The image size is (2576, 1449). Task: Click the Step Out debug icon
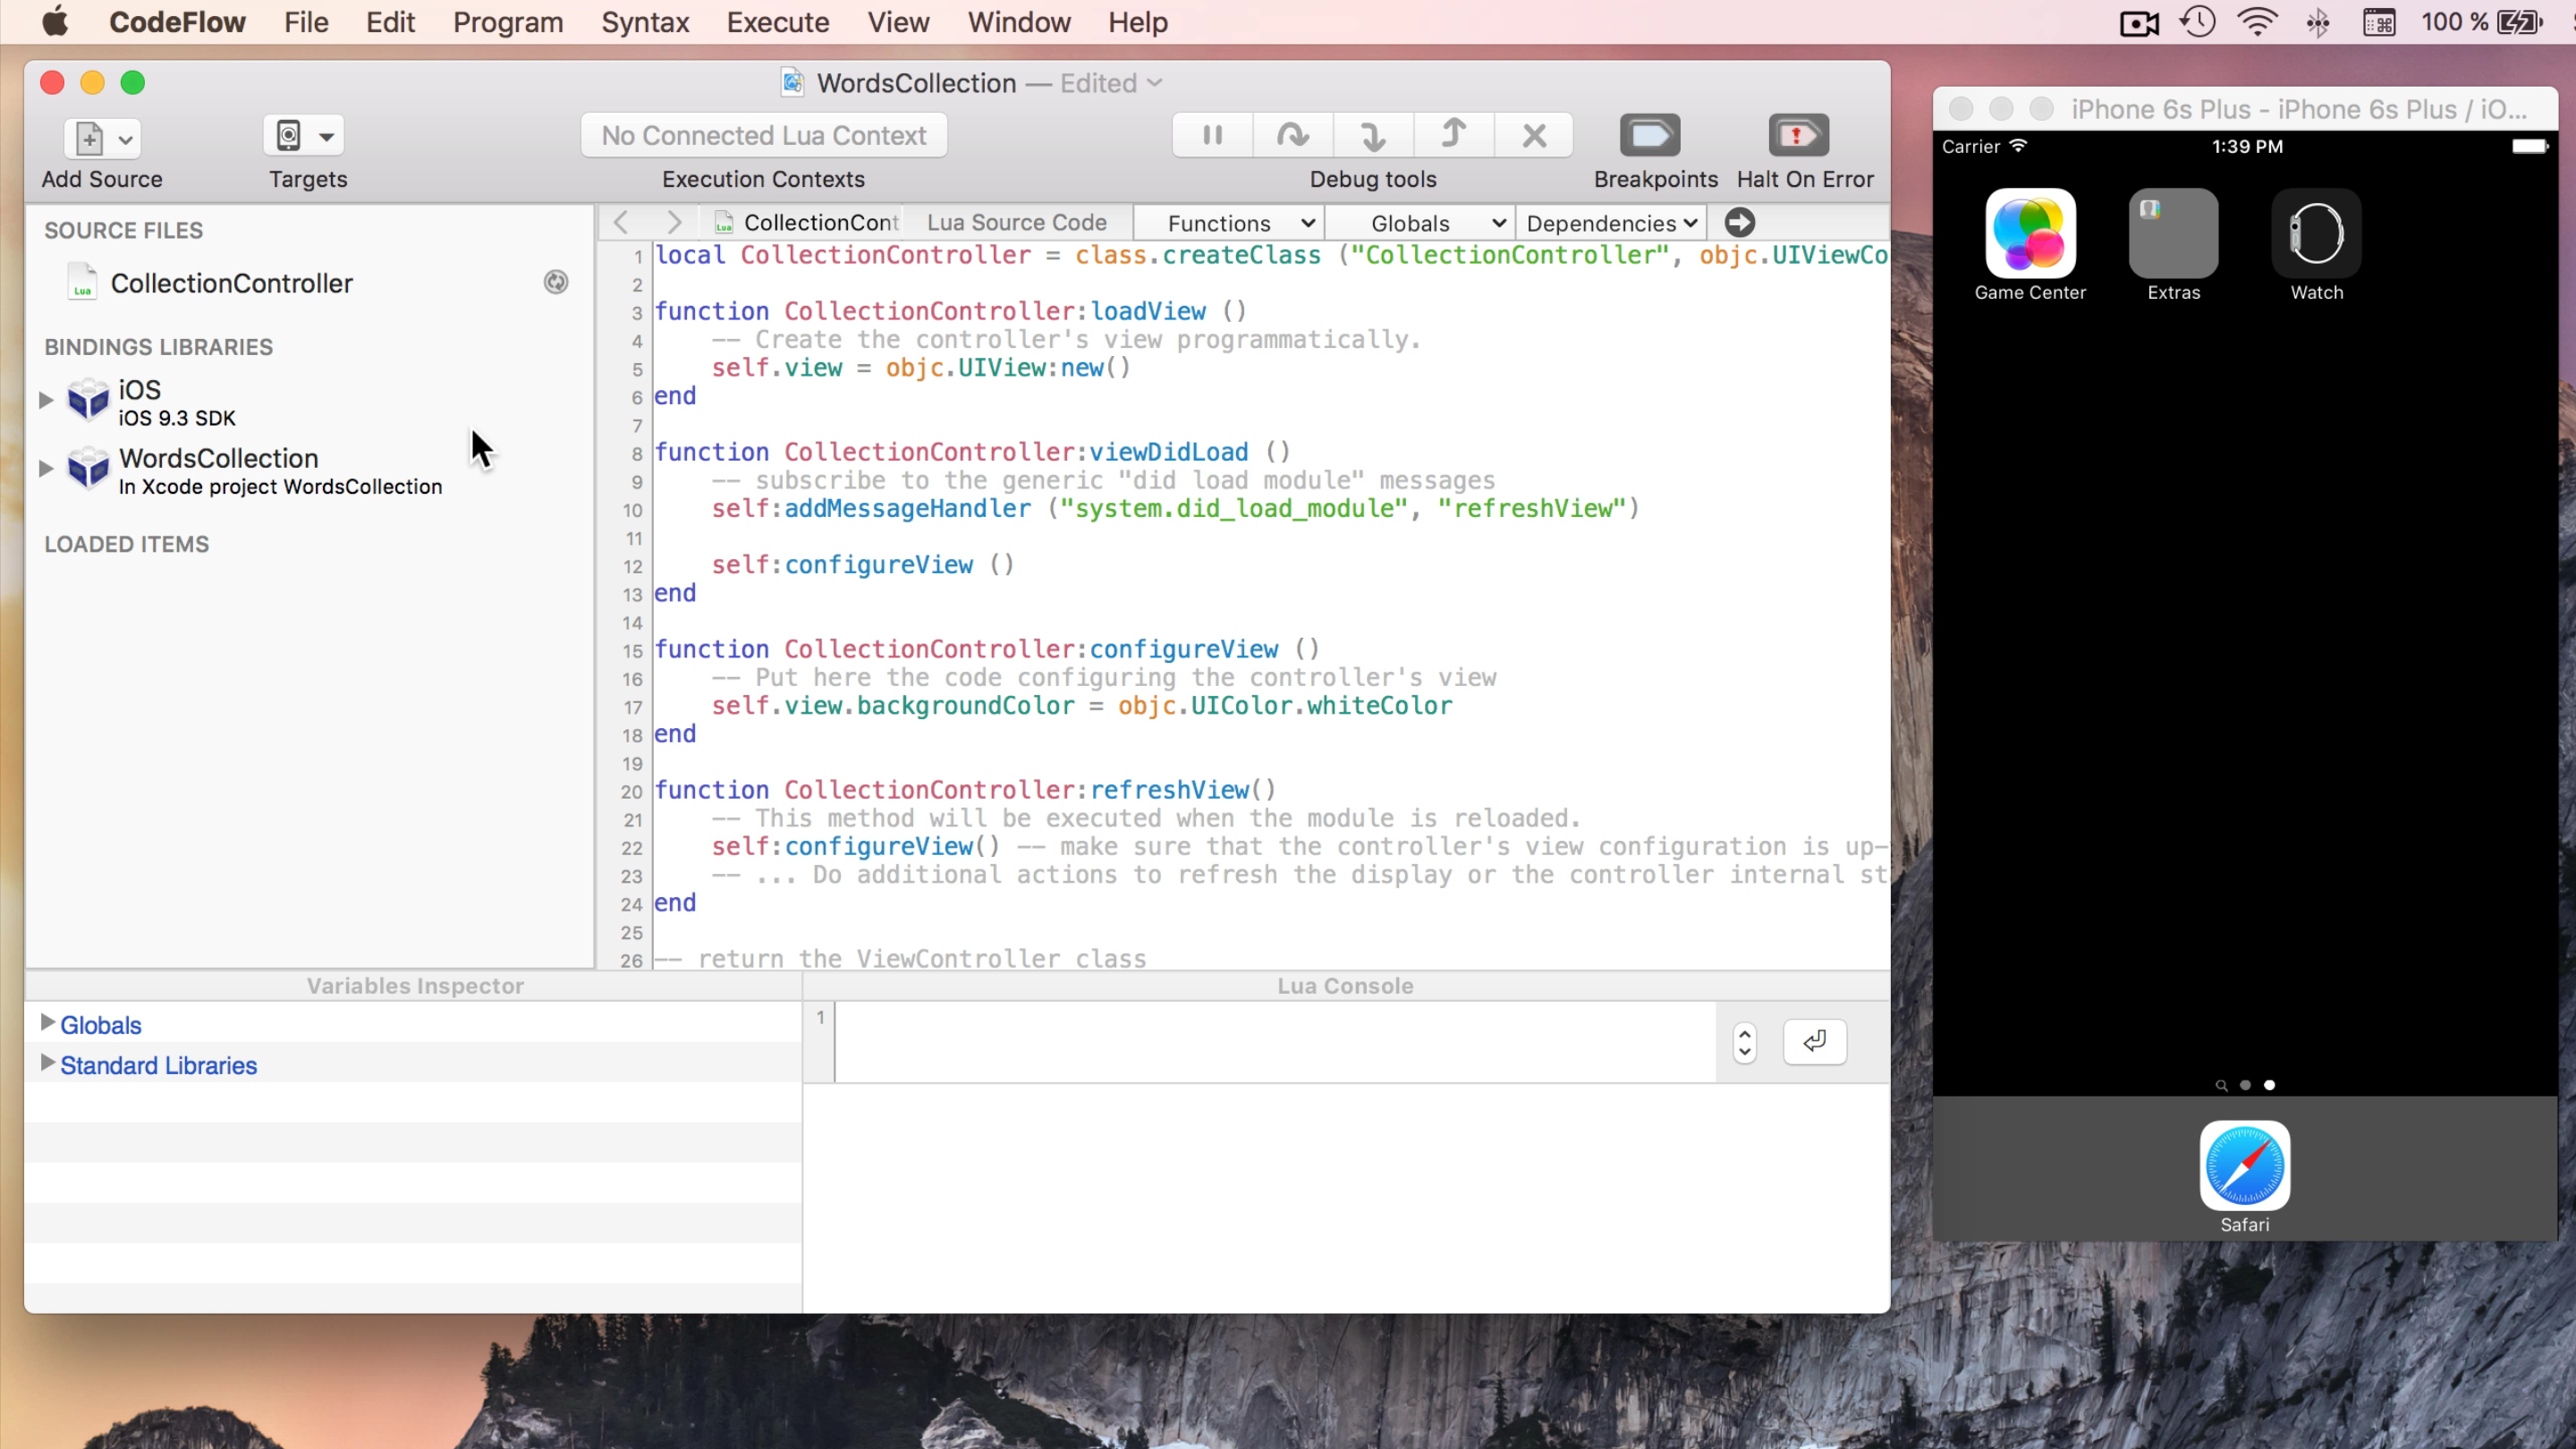point(1453,135)
